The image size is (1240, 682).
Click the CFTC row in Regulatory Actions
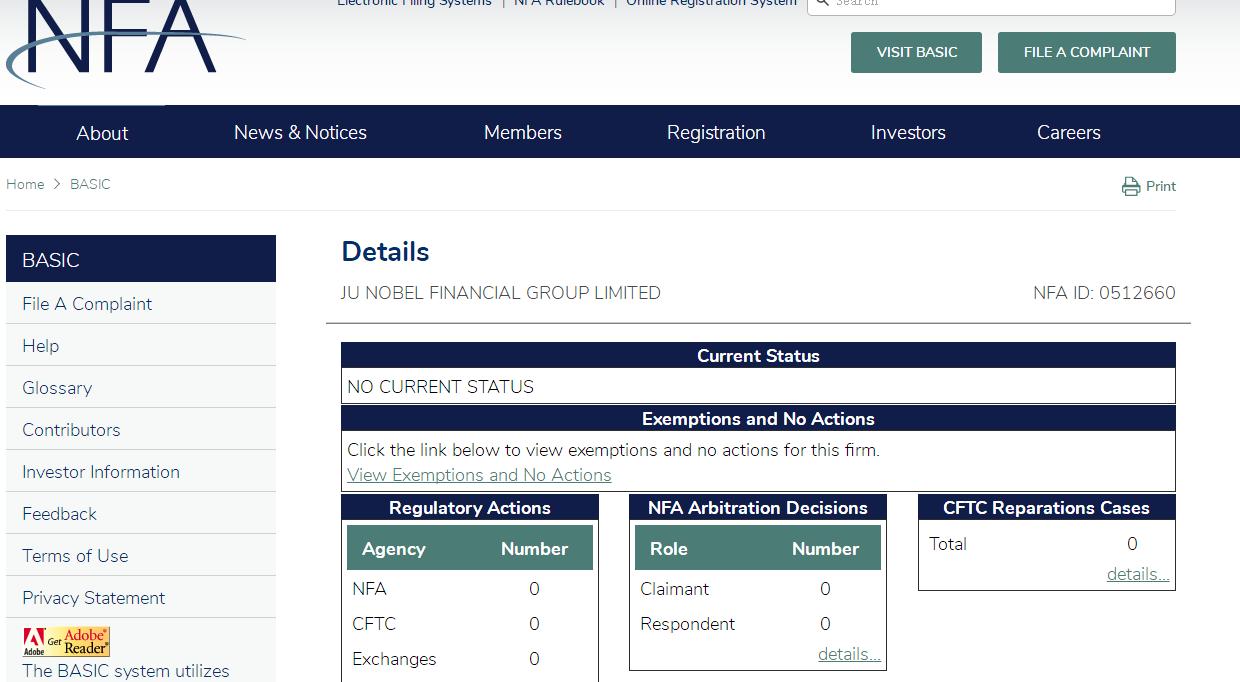click(x=470, y=624)
